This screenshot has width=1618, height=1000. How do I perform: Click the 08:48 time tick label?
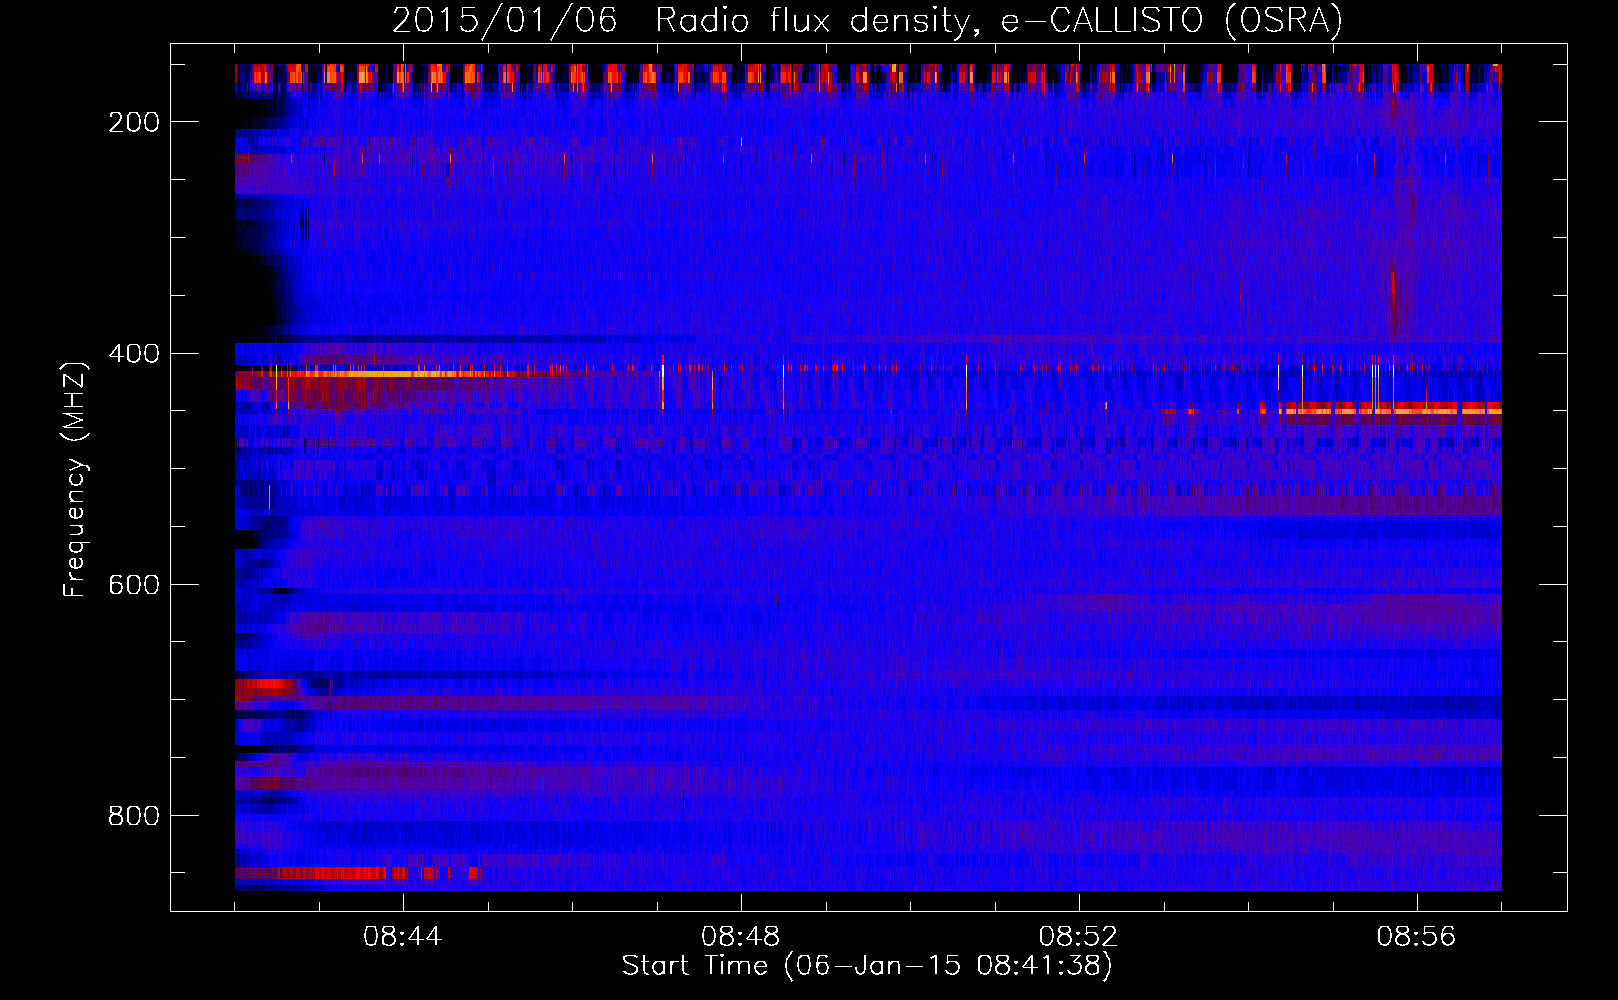741,937
